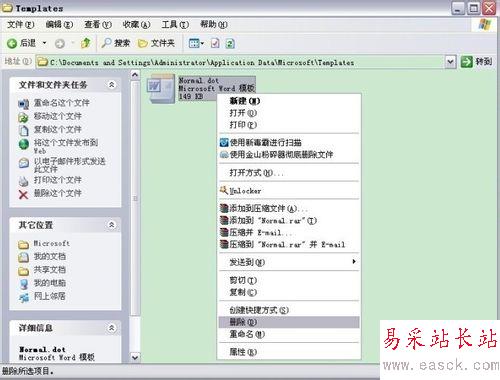Choose 压缩并 E-mail... entry
The image size is (500, 380).
pyautogui.click(x=289, y=233)
